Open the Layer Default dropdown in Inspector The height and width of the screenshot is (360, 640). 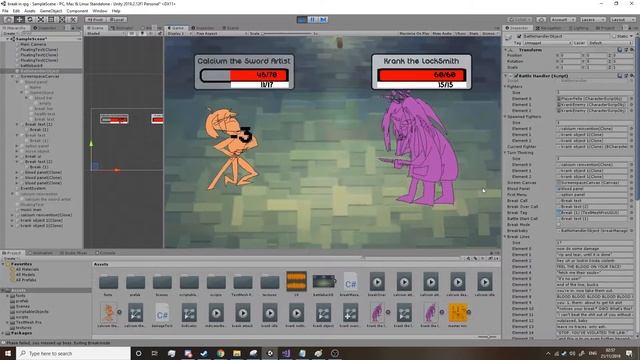click(x=610, y=43)
